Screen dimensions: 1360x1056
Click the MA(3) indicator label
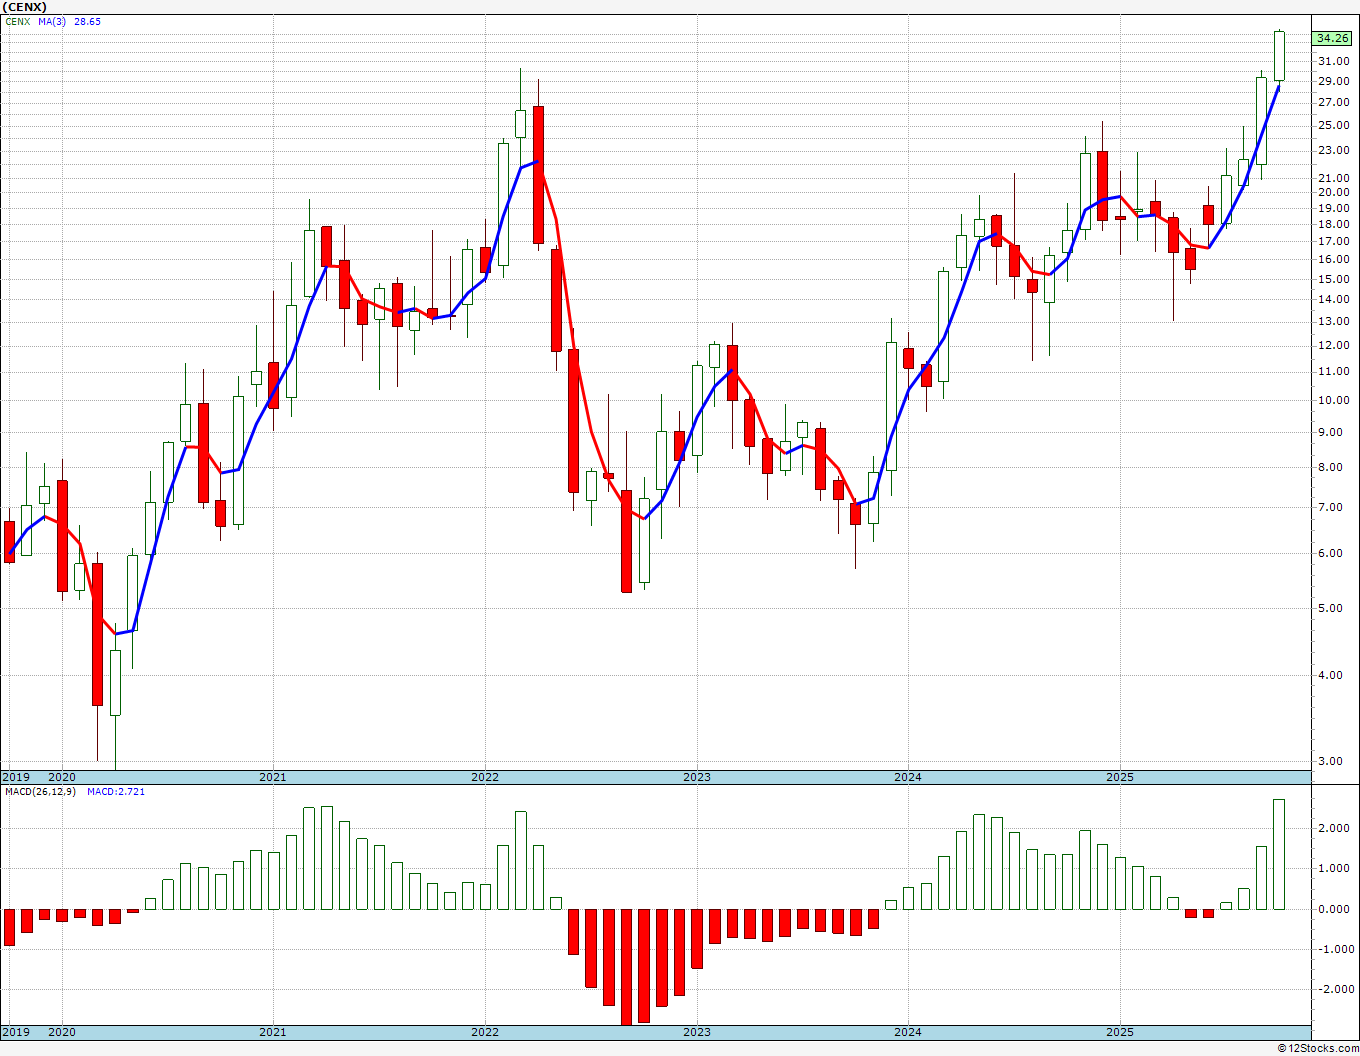53,21
